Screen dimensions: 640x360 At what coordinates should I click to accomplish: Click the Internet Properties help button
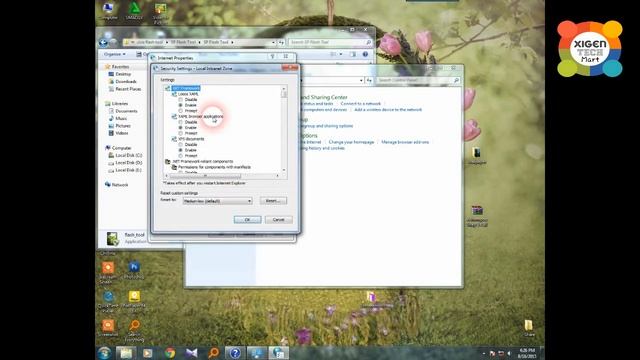click(x=272, y=57)
